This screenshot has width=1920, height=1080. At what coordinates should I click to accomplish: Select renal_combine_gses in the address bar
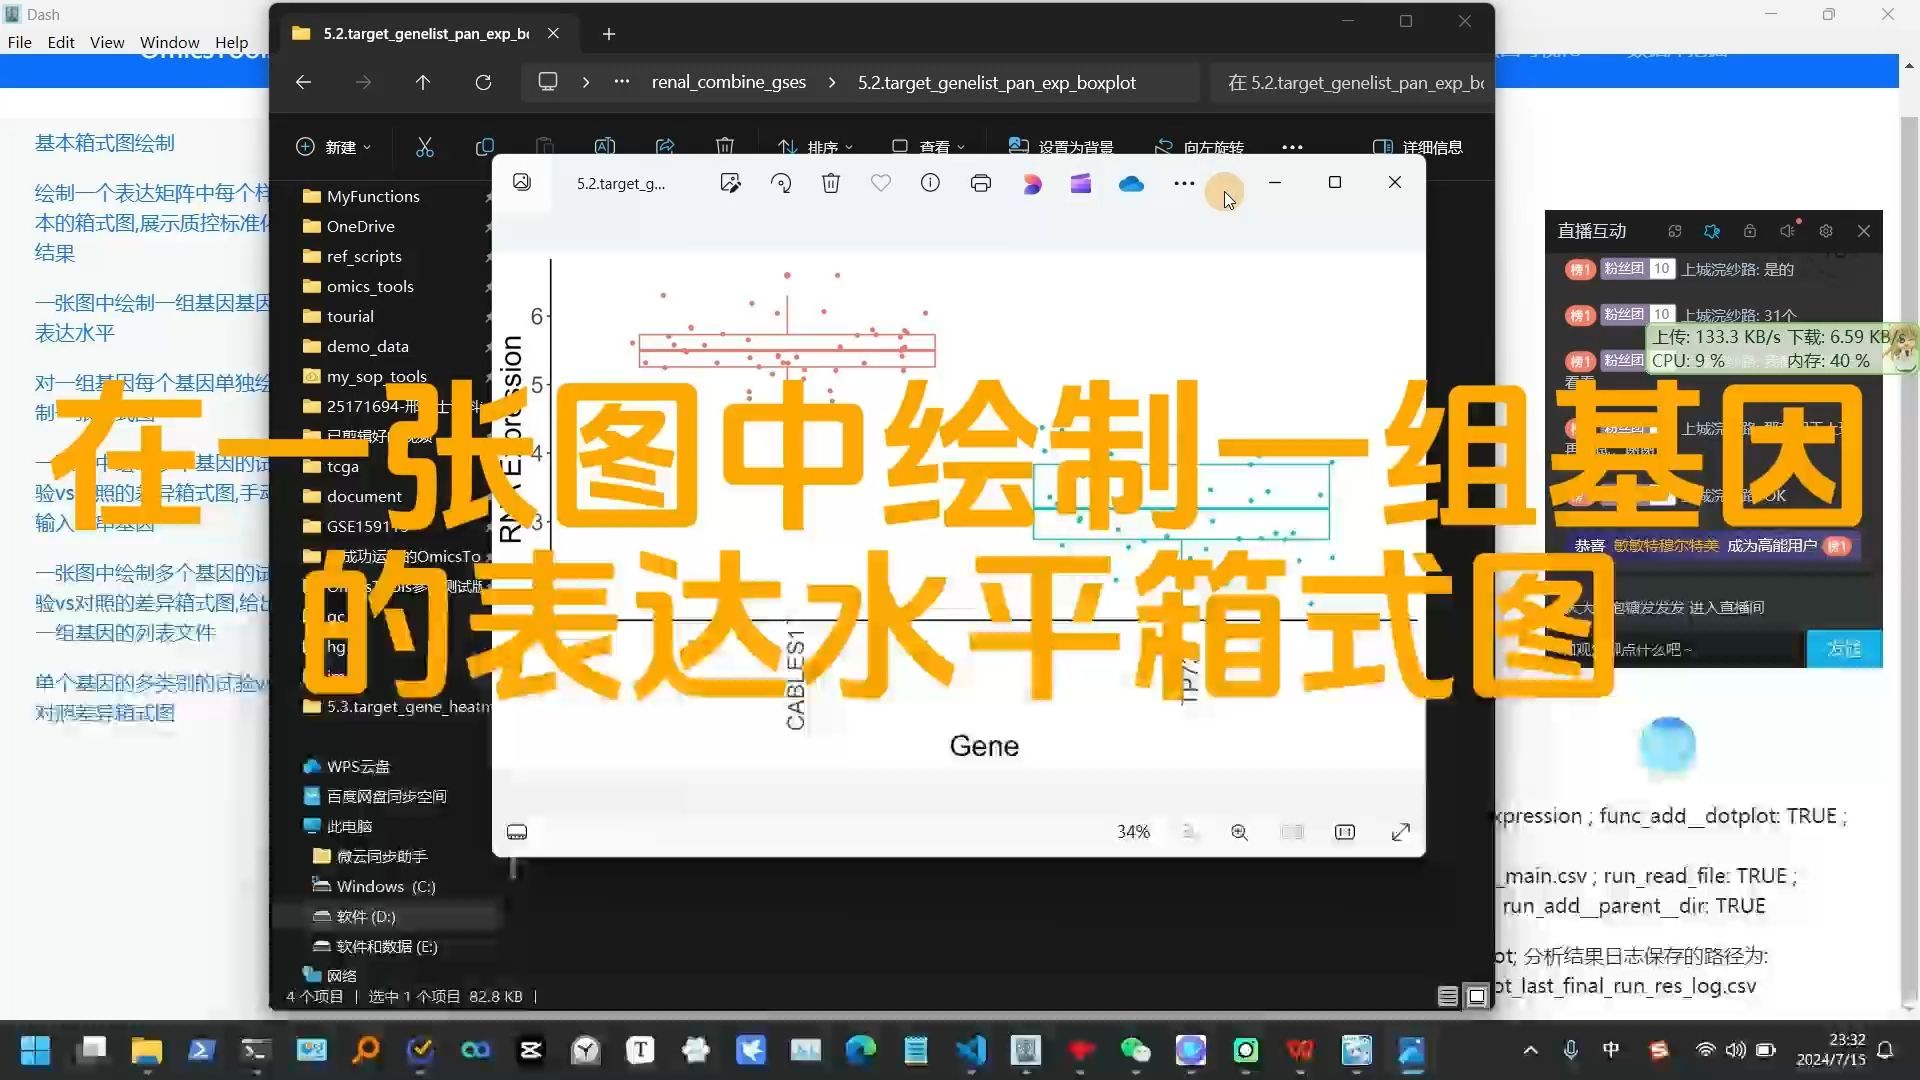[x=729, y=83]
